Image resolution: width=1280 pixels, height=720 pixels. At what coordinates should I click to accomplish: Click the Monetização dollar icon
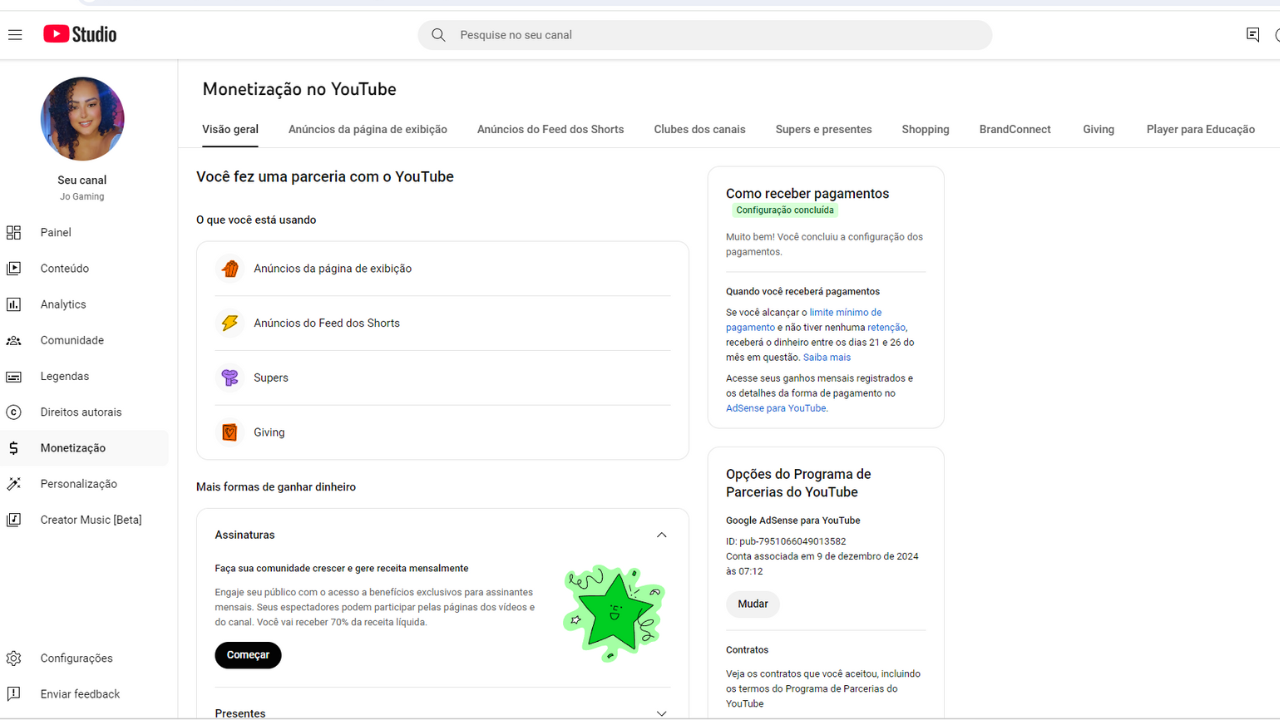14,449
